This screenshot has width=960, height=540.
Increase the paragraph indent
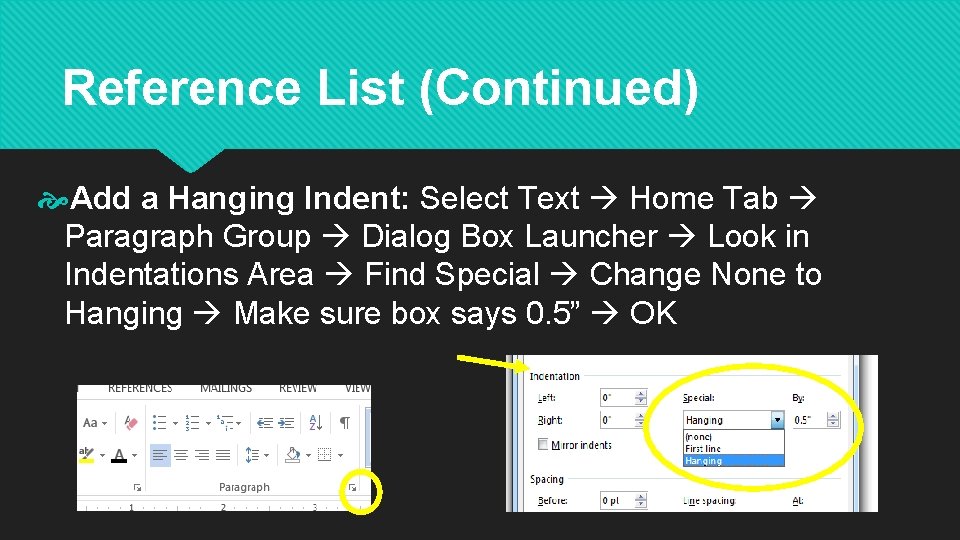point(286,422)
